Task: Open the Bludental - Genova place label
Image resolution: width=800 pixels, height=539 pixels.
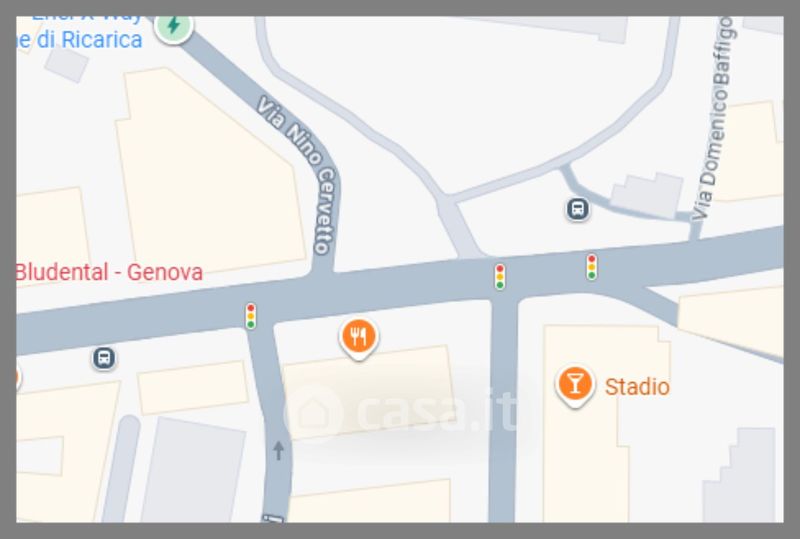Action: point(109,272)
